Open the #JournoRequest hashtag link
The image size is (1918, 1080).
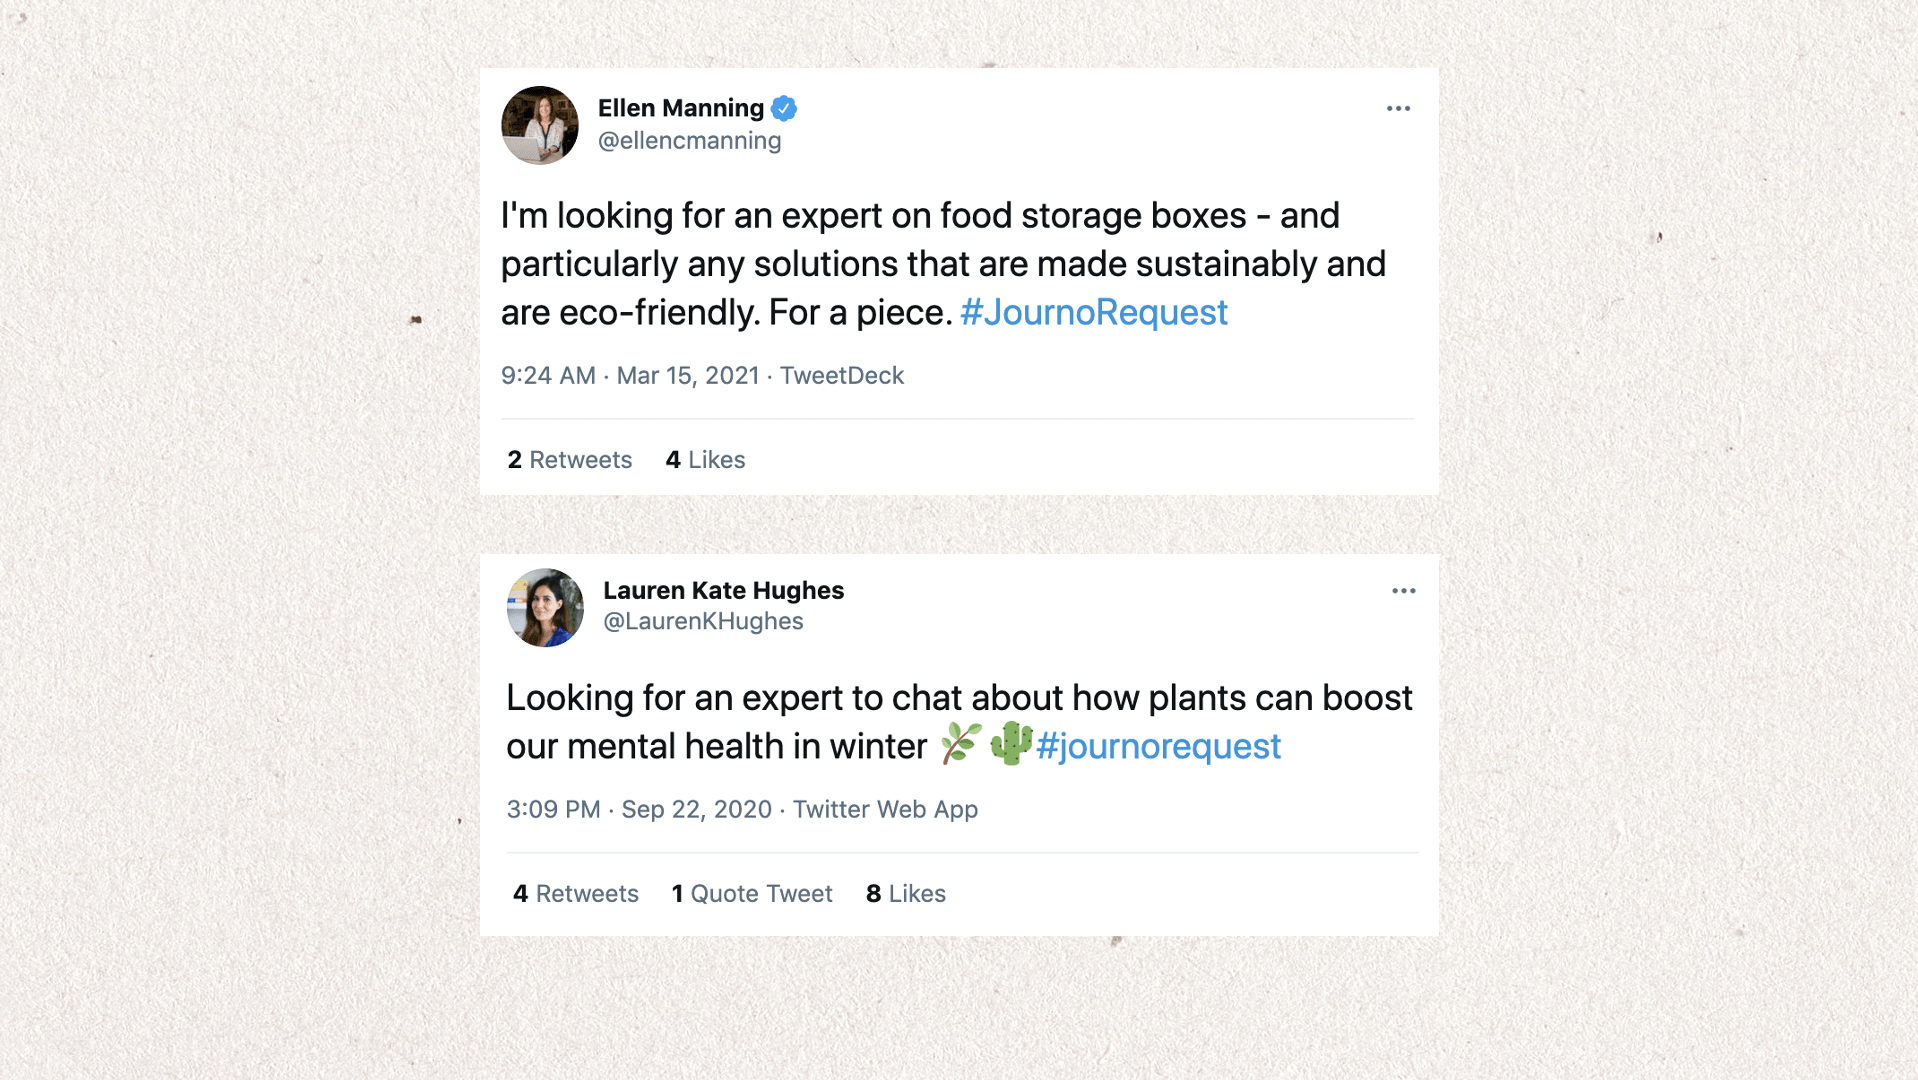pos(1093,312)
